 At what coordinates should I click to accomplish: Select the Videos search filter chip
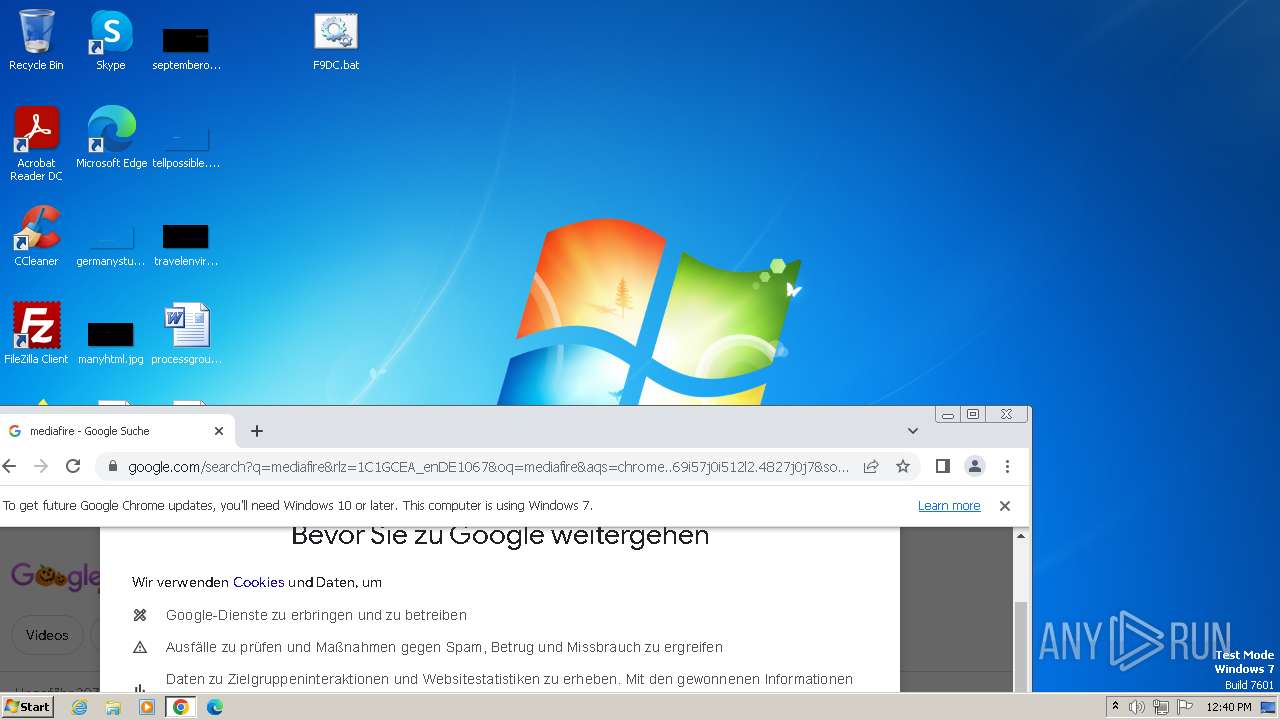click(47, 635)
